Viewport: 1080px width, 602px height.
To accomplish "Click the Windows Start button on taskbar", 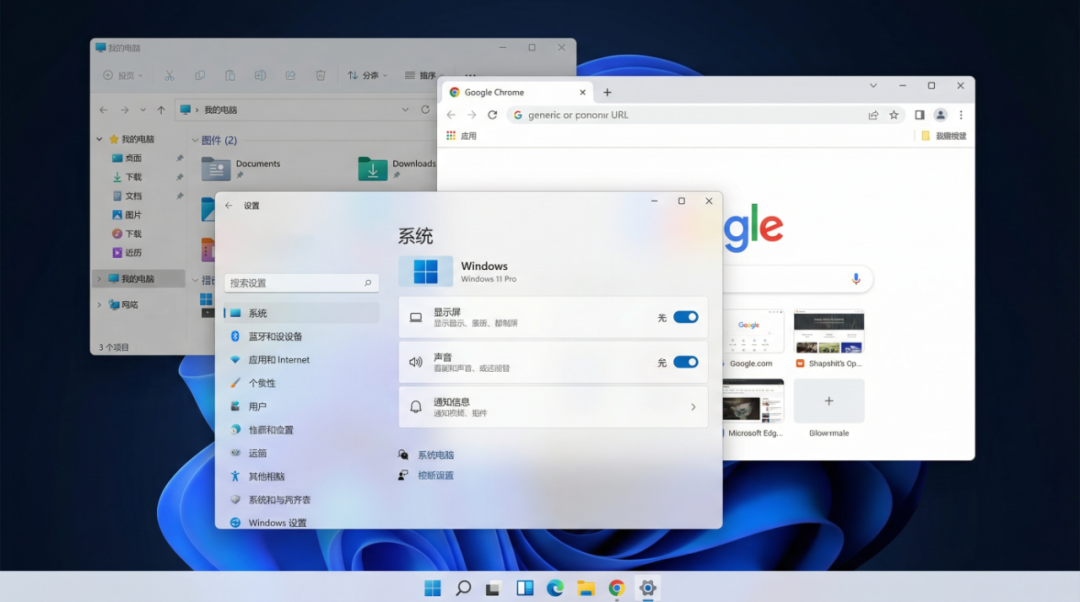I will pyautogui.click(x=432, y=588).
